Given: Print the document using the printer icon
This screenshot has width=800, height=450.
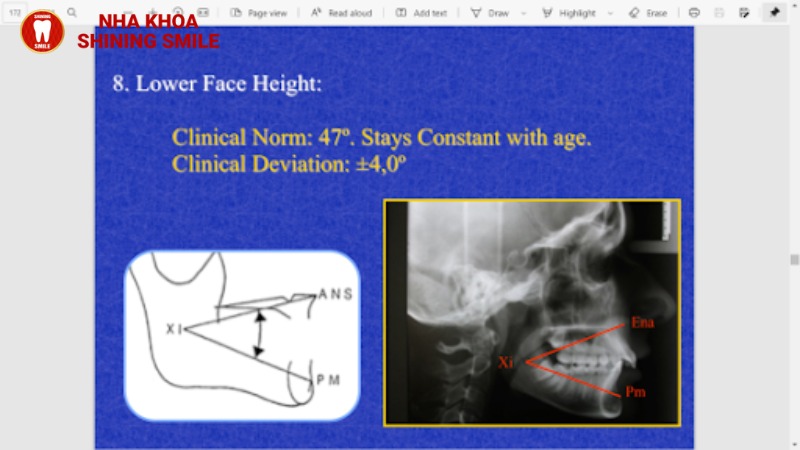Looking at the screenshot, I should click(695, 13).
